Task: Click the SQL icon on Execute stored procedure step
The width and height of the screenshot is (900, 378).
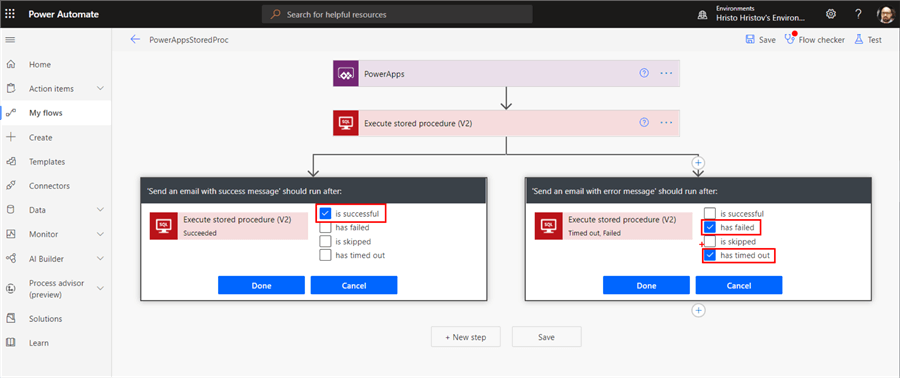Action: (346, 123)
